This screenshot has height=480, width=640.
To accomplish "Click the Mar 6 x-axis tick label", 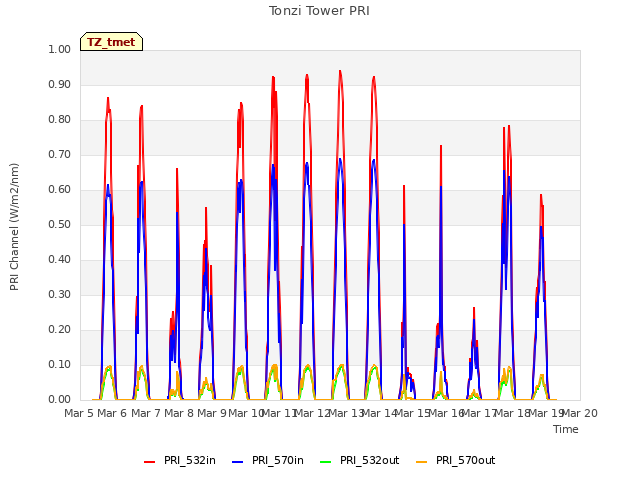I will (x=112, y=413).
